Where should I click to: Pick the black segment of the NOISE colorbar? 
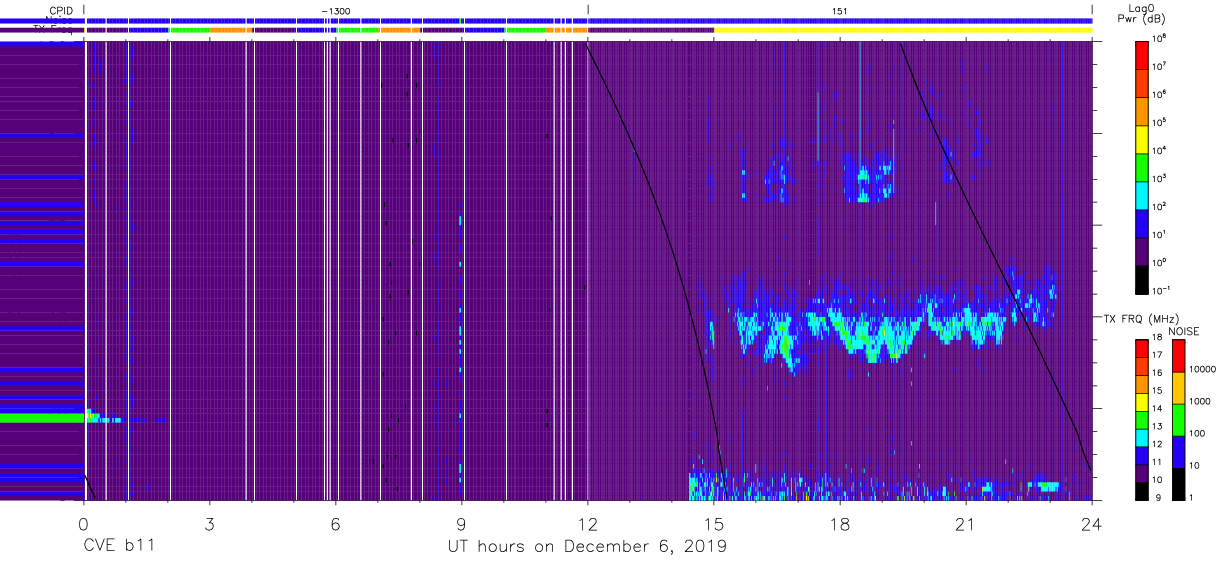tap(1179, 484)
